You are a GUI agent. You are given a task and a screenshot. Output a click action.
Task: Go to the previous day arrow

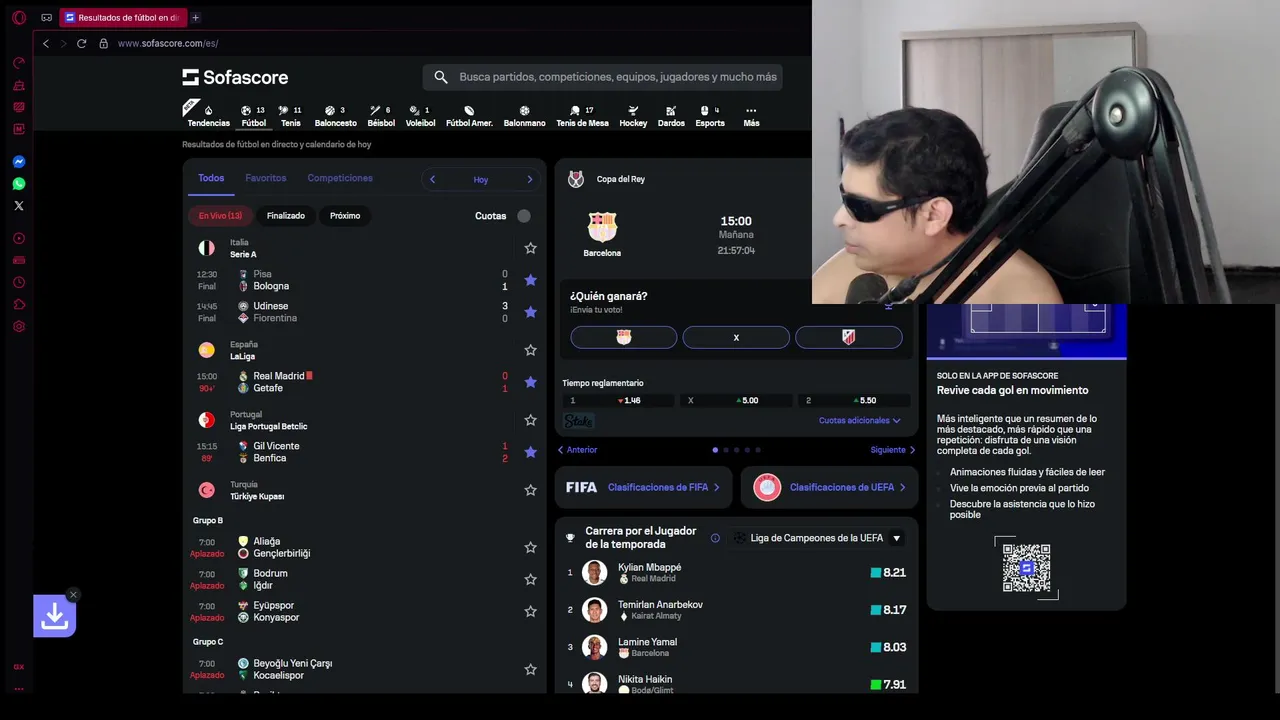click(x=432, y=179)
